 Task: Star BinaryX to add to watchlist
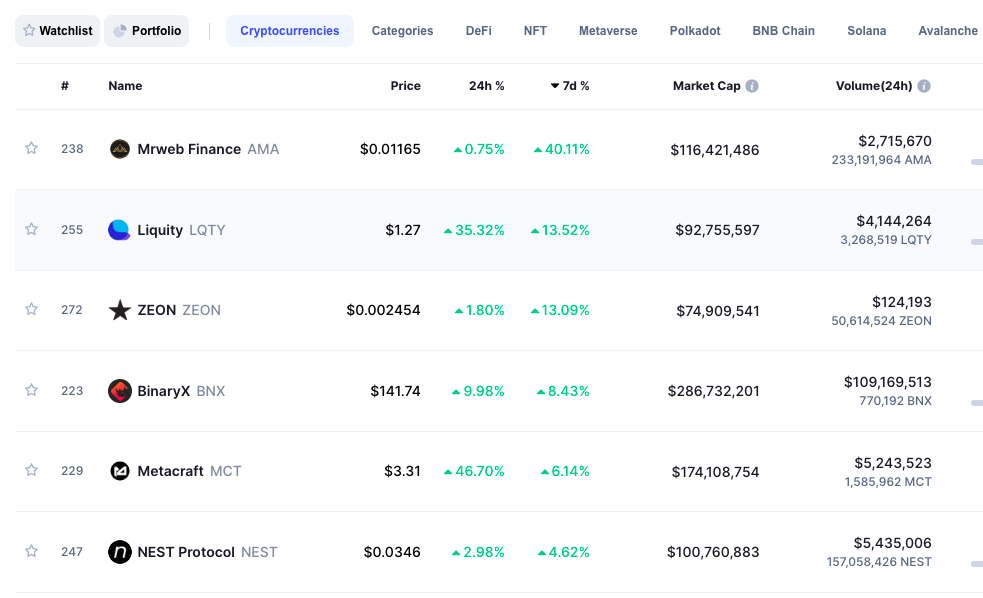tap(31, 390)
